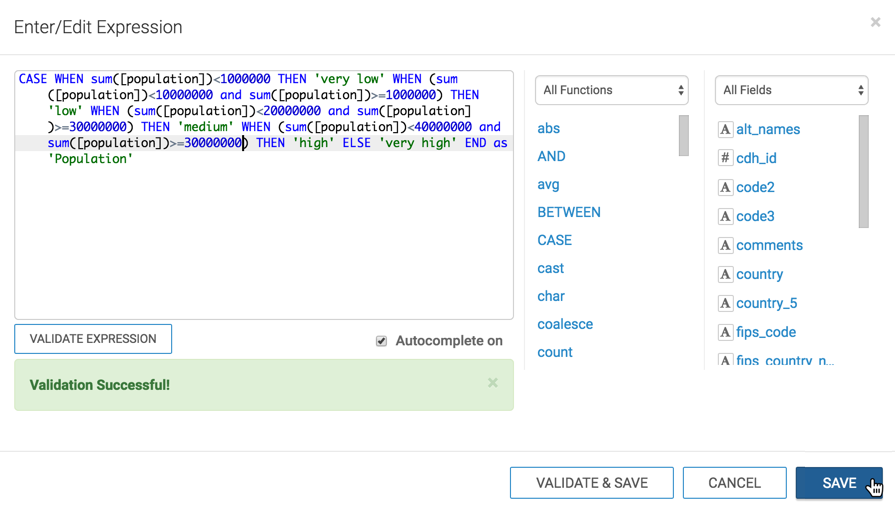The image size is (895, 511).
Task: Cancel the expression edit
Action: pyautogui.click(x=734, y=483)
